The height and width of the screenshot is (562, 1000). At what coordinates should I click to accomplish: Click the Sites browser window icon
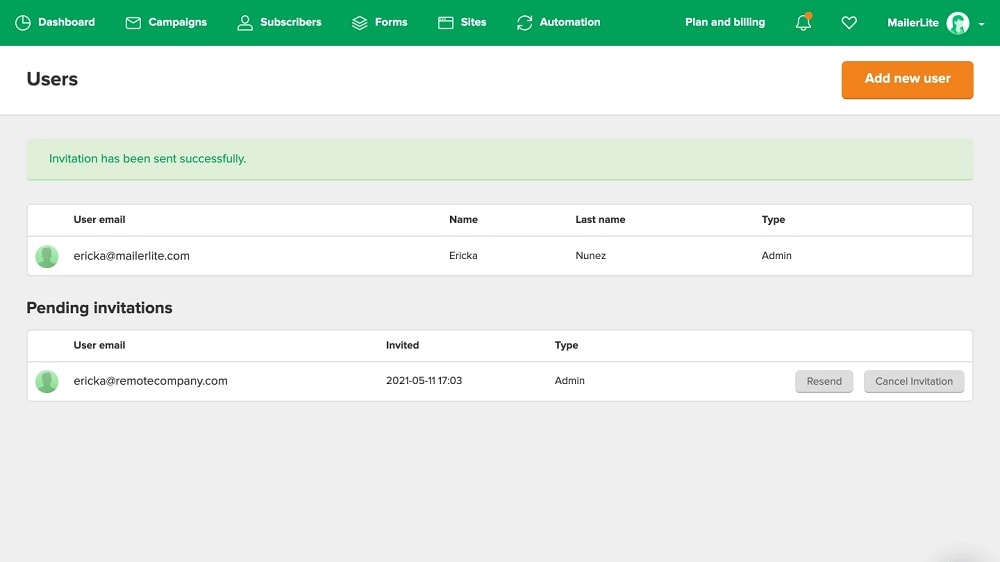[x=446, y=23]
